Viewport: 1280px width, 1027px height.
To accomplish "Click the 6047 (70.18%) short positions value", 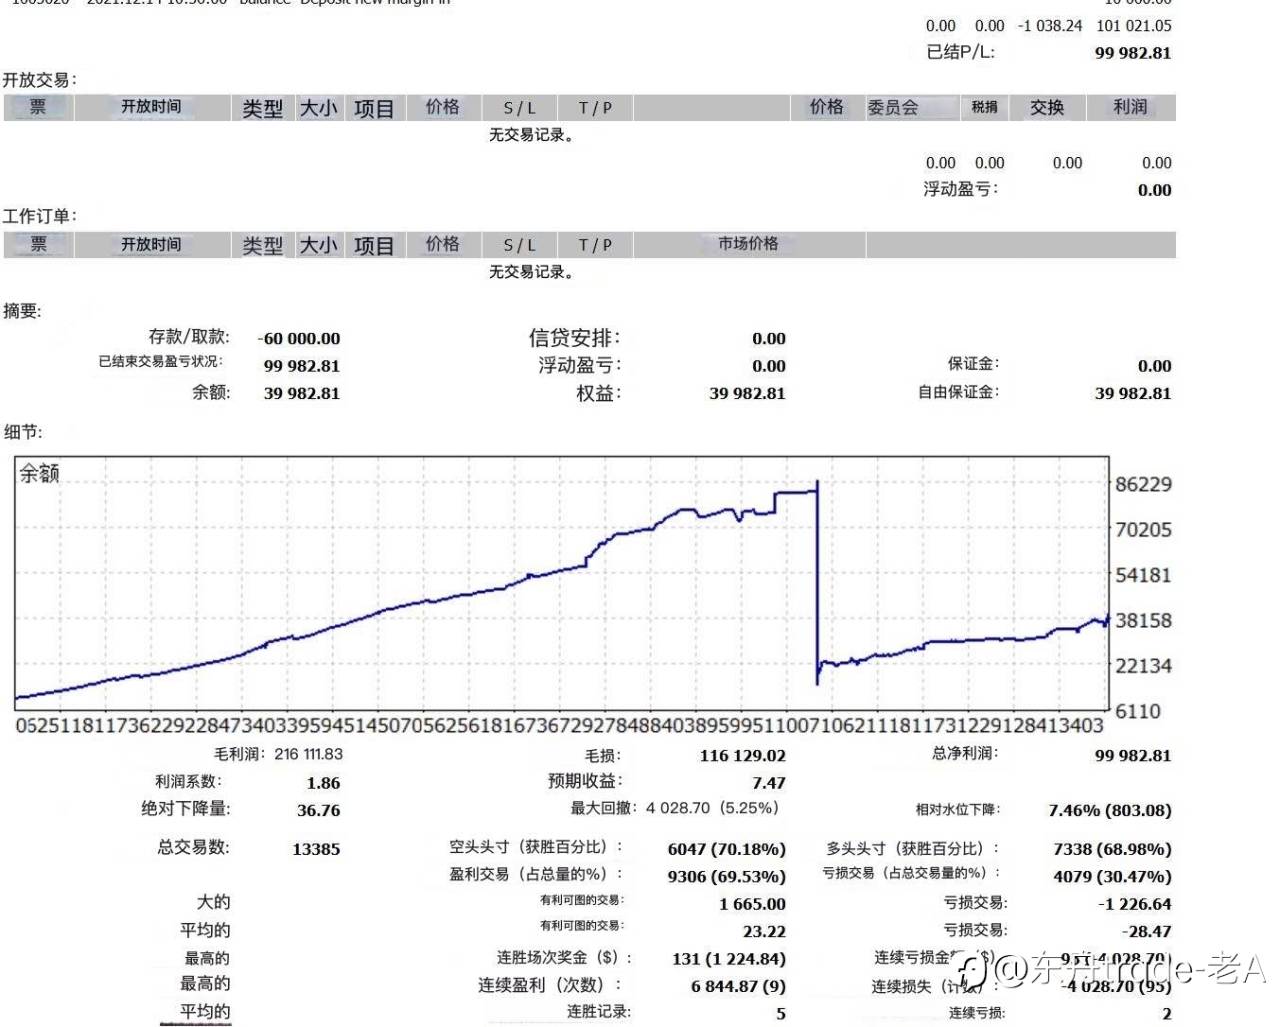I will (x=727, y=850).
